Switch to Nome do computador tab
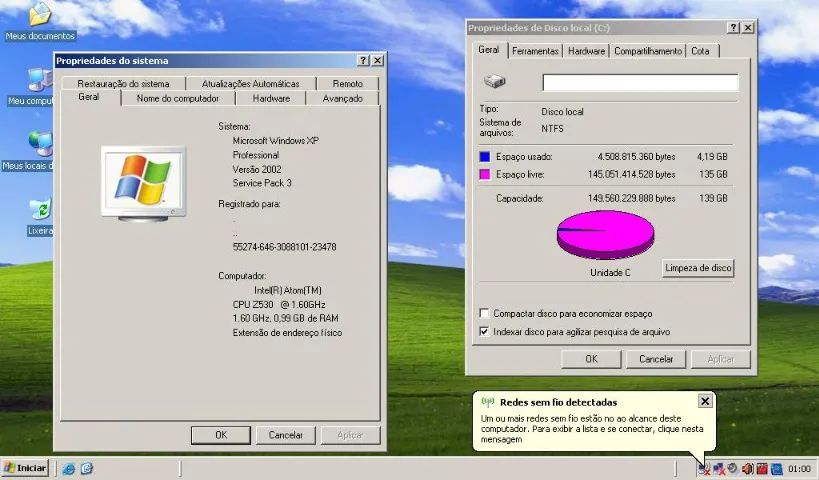The image size is (819, 480). (178, 98)
